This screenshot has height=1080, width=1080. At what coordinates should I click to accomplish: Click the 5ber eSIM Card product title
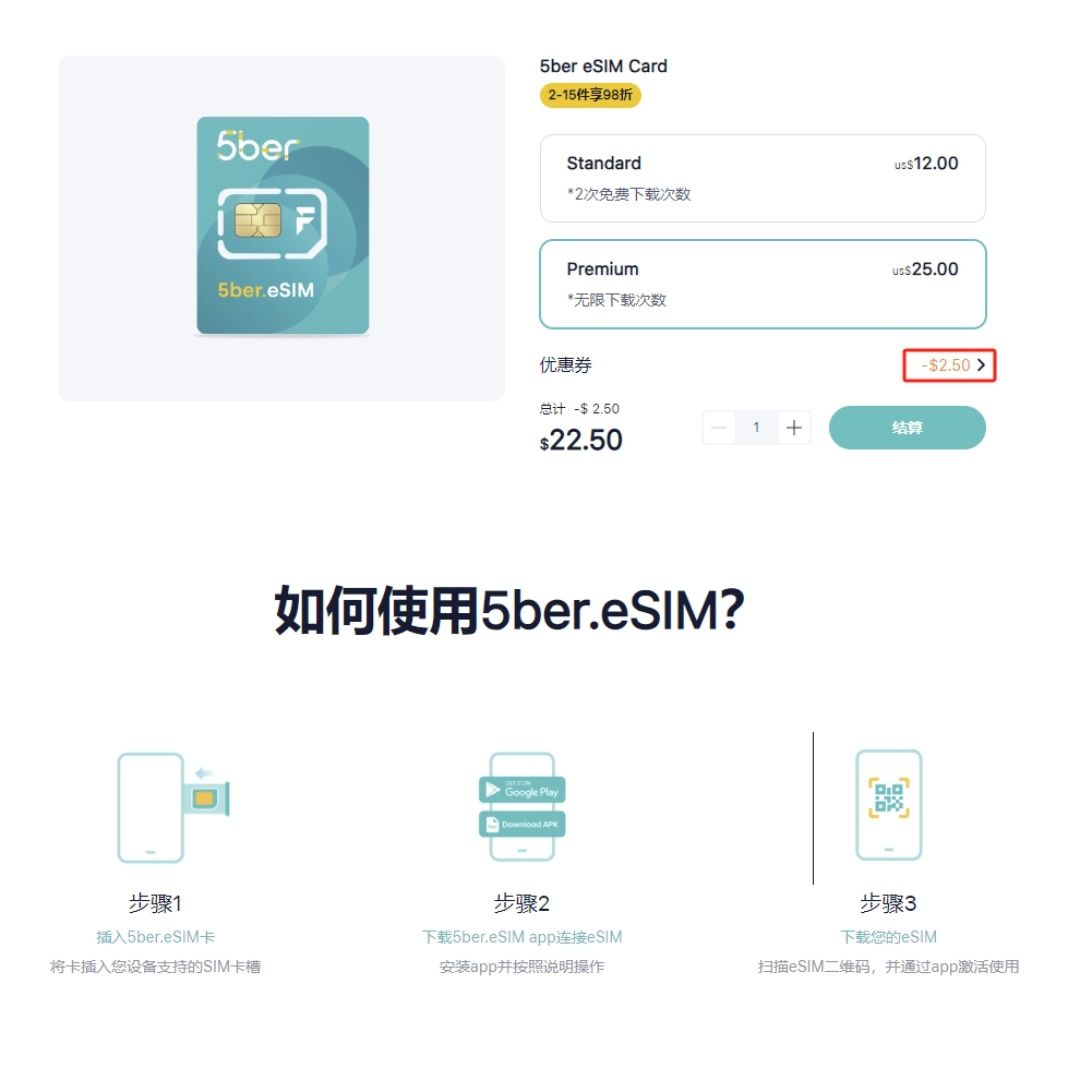click(x=603, y=66)
